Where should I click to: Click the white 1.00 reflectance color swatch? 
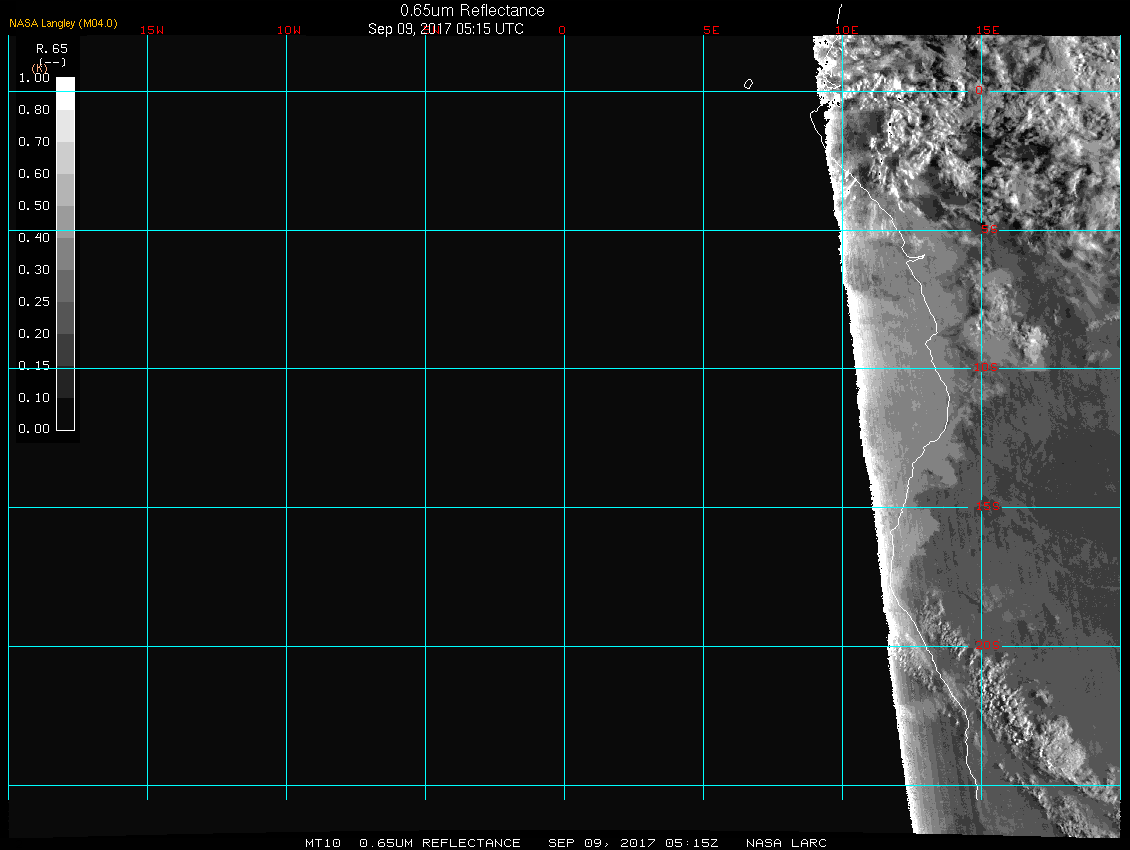click(65, 85)
